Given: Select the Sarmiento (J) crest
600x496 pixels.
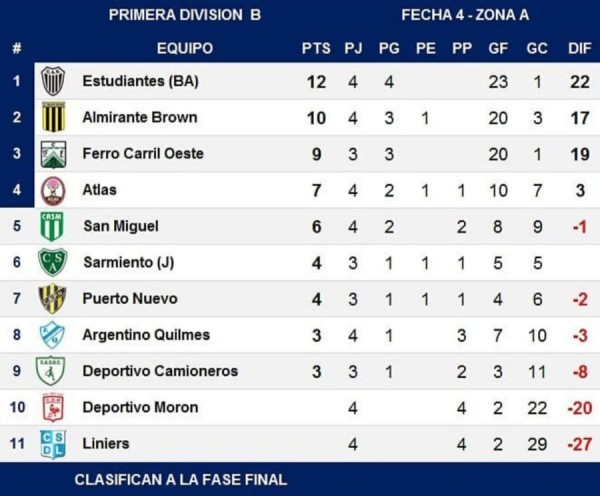Looking at the screenshot, I should (x=53, y=262).
